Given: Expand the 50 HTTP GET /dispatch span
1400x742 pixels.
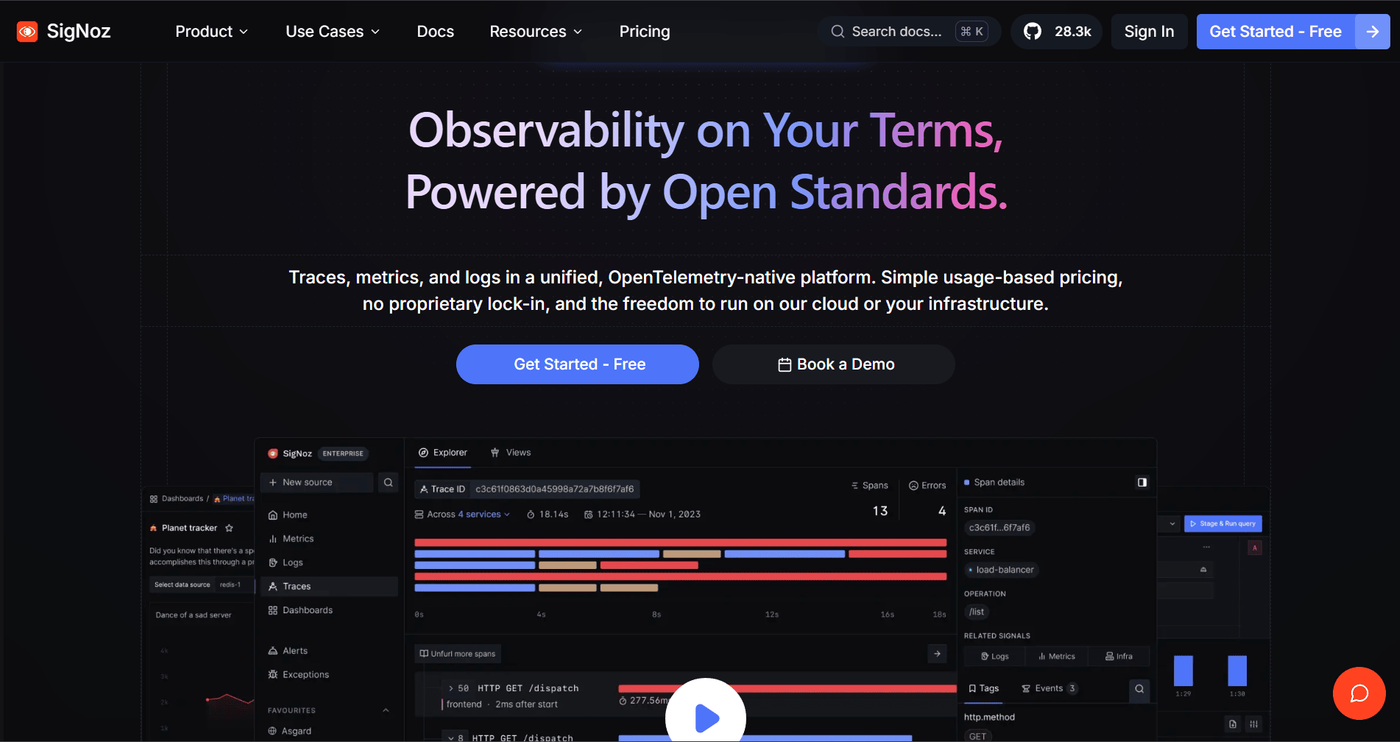Looking at the screenshot, I should coord(452,688).
